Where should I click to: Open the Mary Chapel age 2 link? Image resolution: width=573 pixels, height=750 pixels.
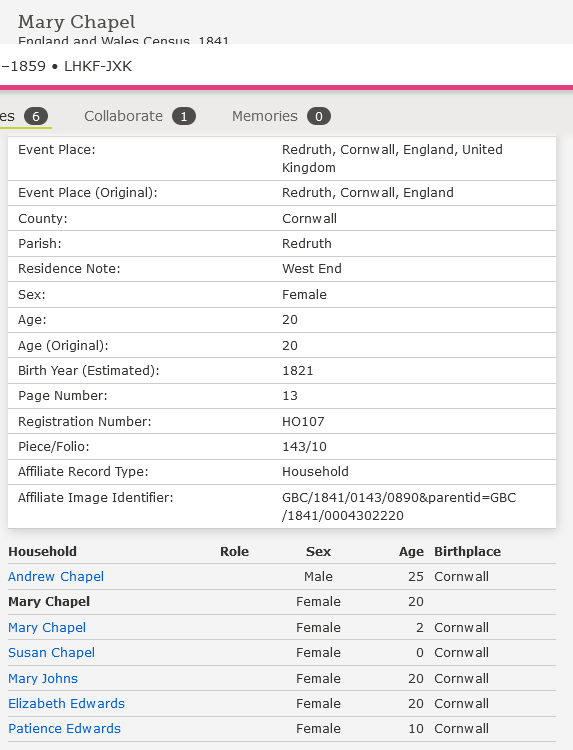tap(47, 628)
